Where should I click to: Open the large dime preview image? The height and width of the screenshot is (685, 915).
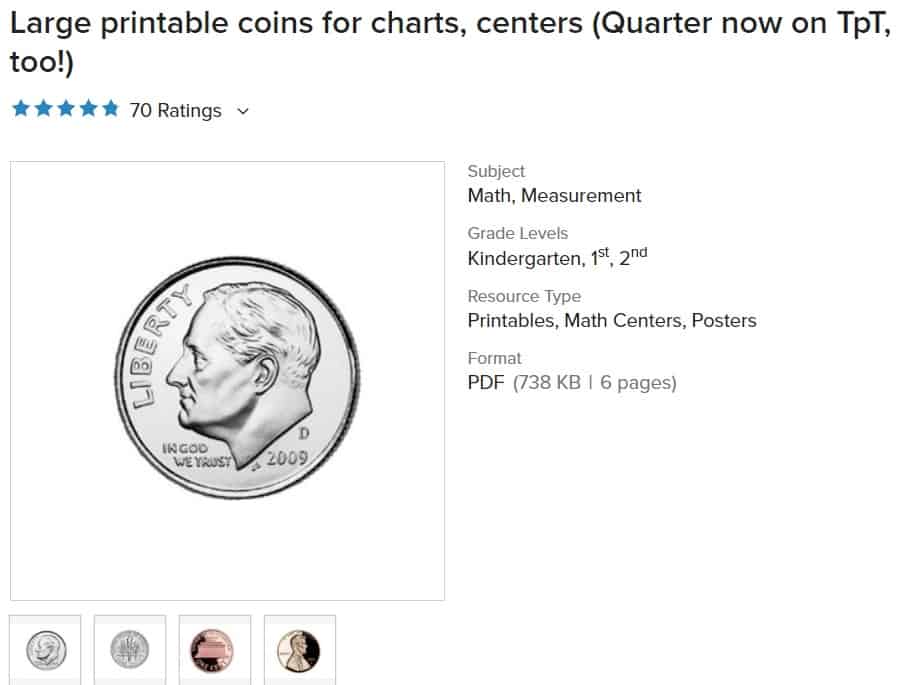point(227,380)
